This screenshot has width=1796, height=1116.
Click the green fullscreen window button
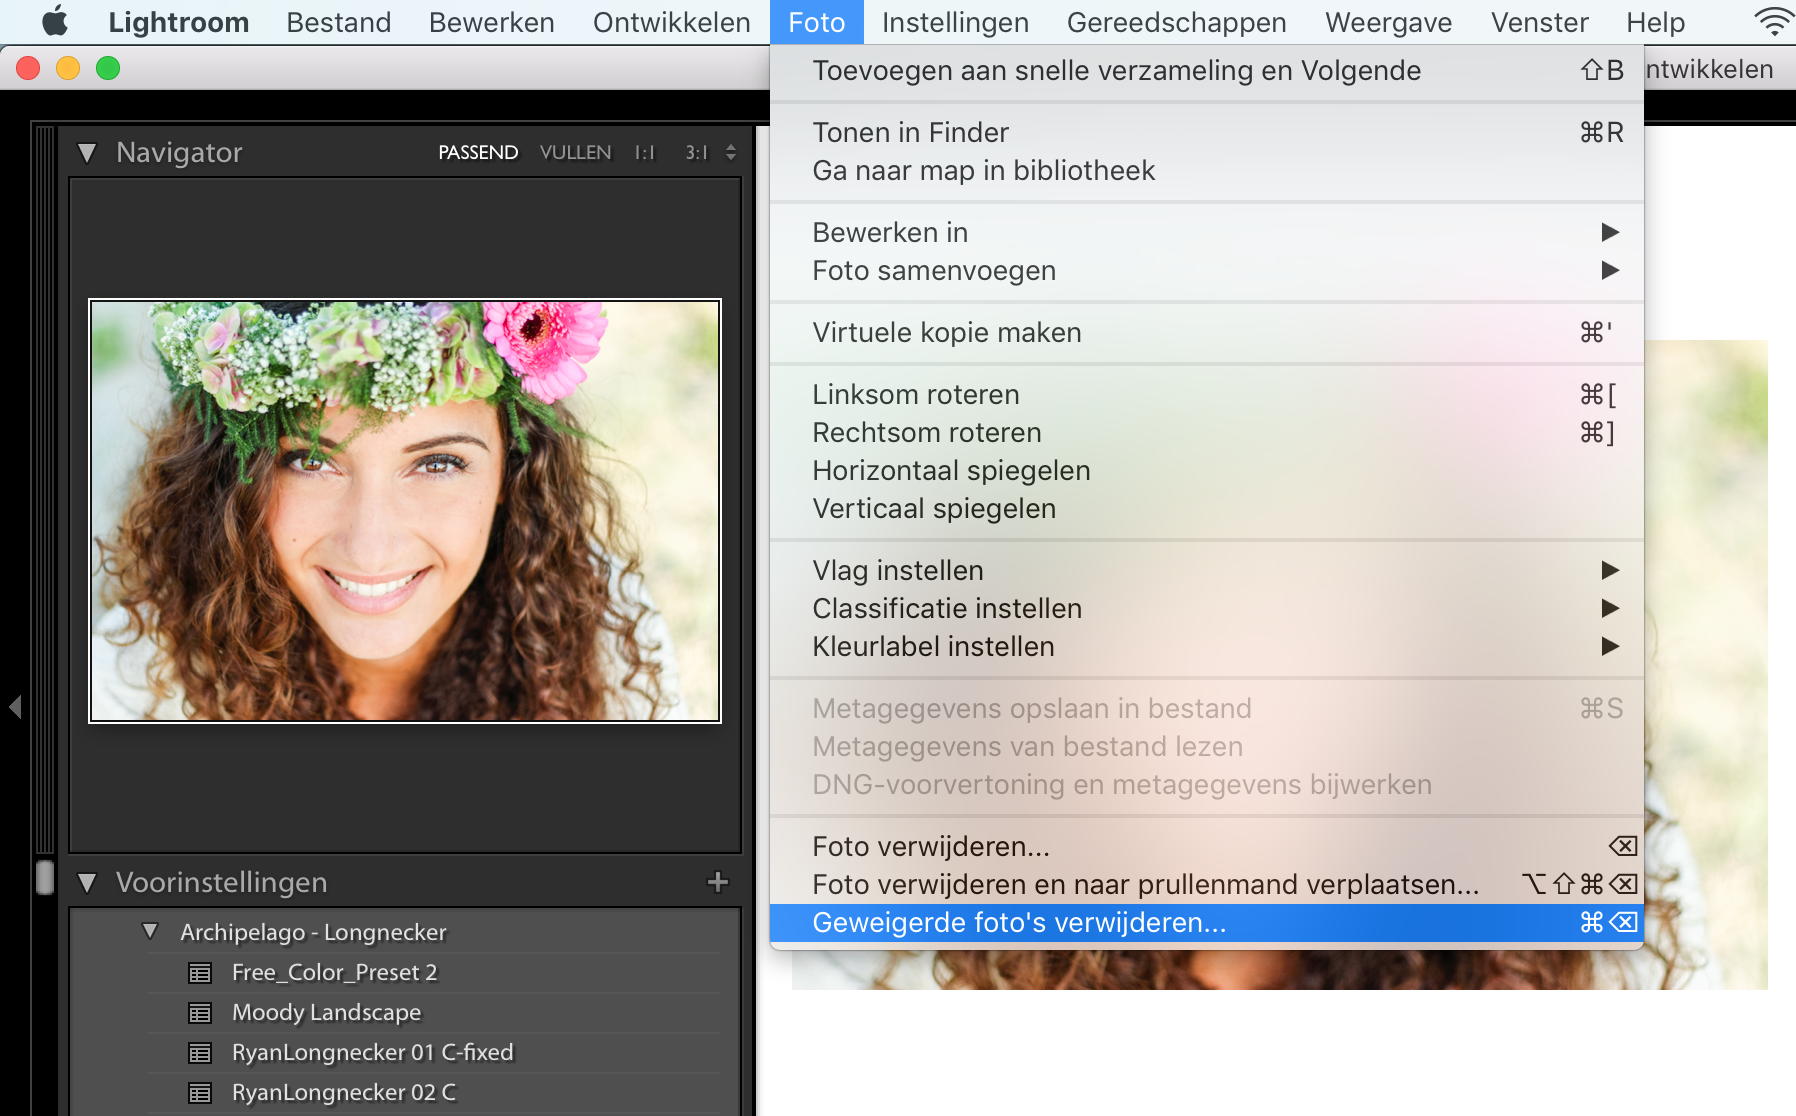108,68
